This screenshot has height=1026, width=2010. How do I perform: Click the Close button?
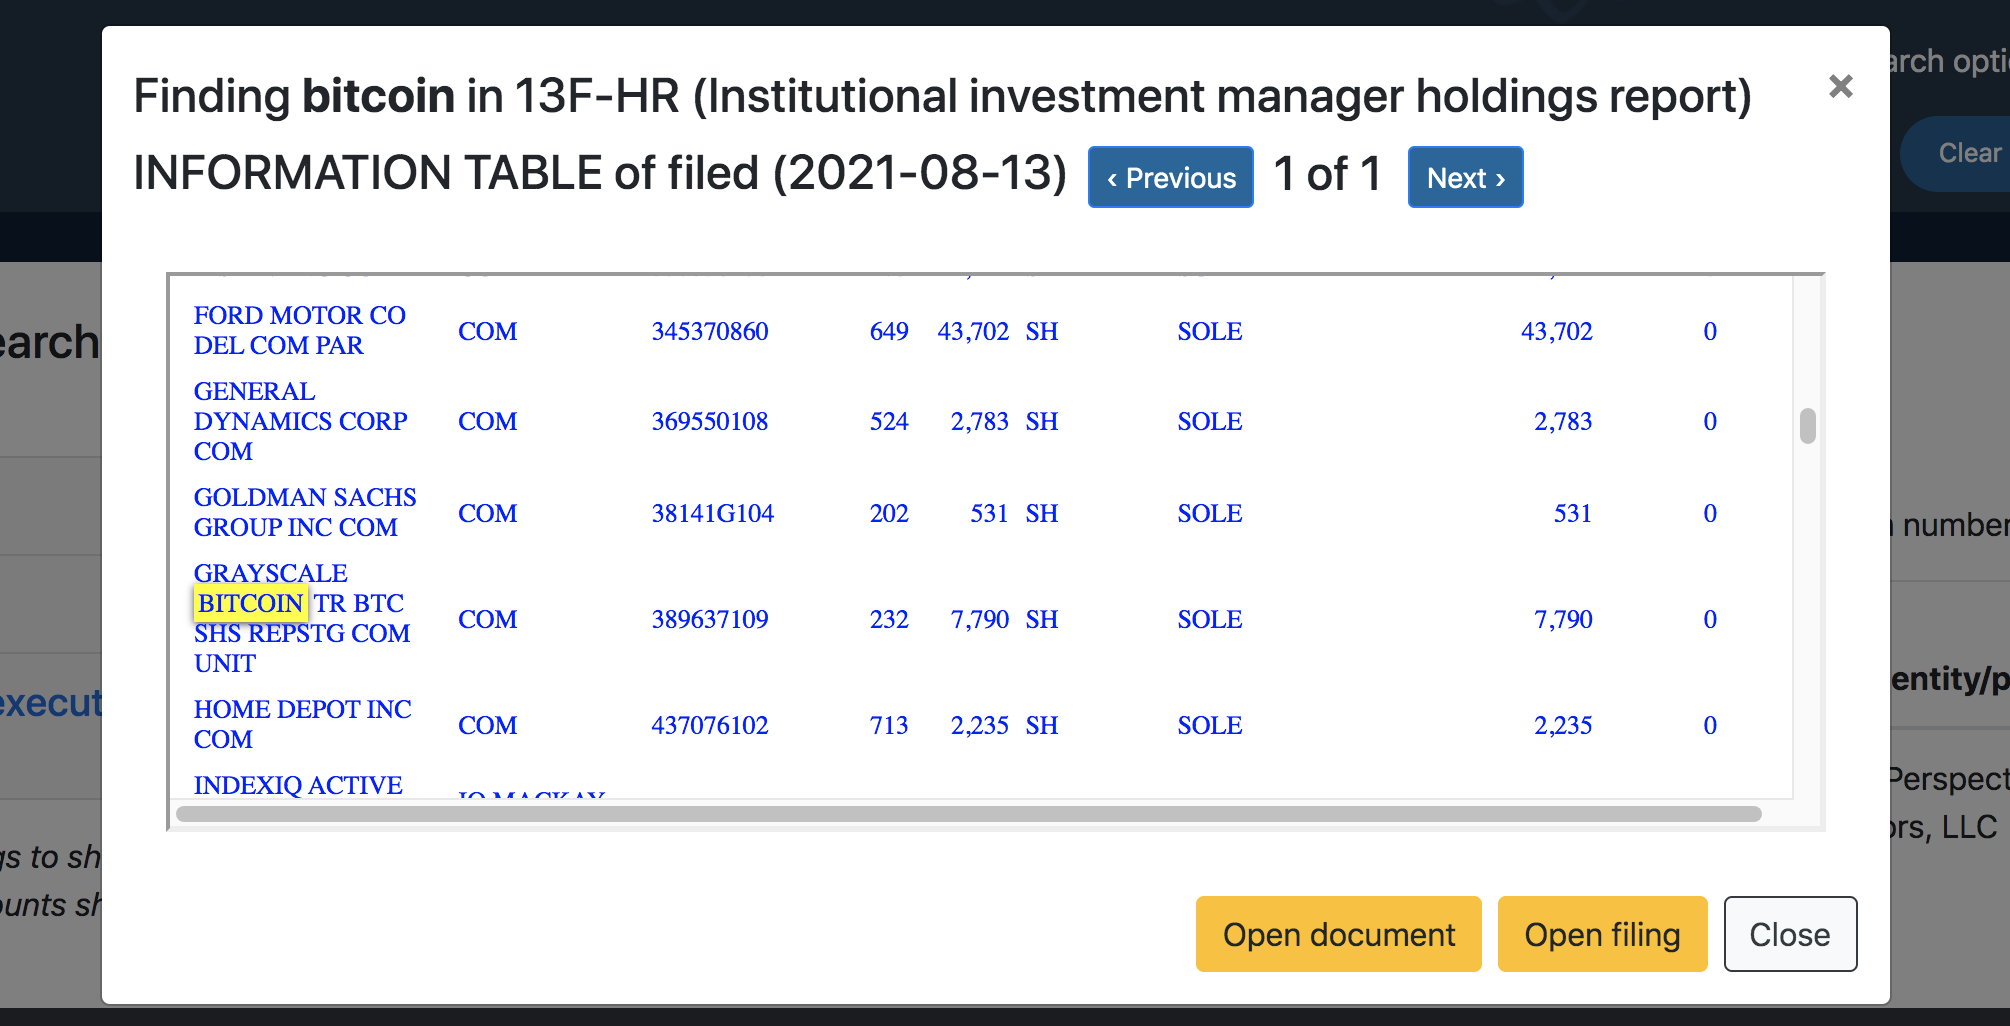(1790, 934)
